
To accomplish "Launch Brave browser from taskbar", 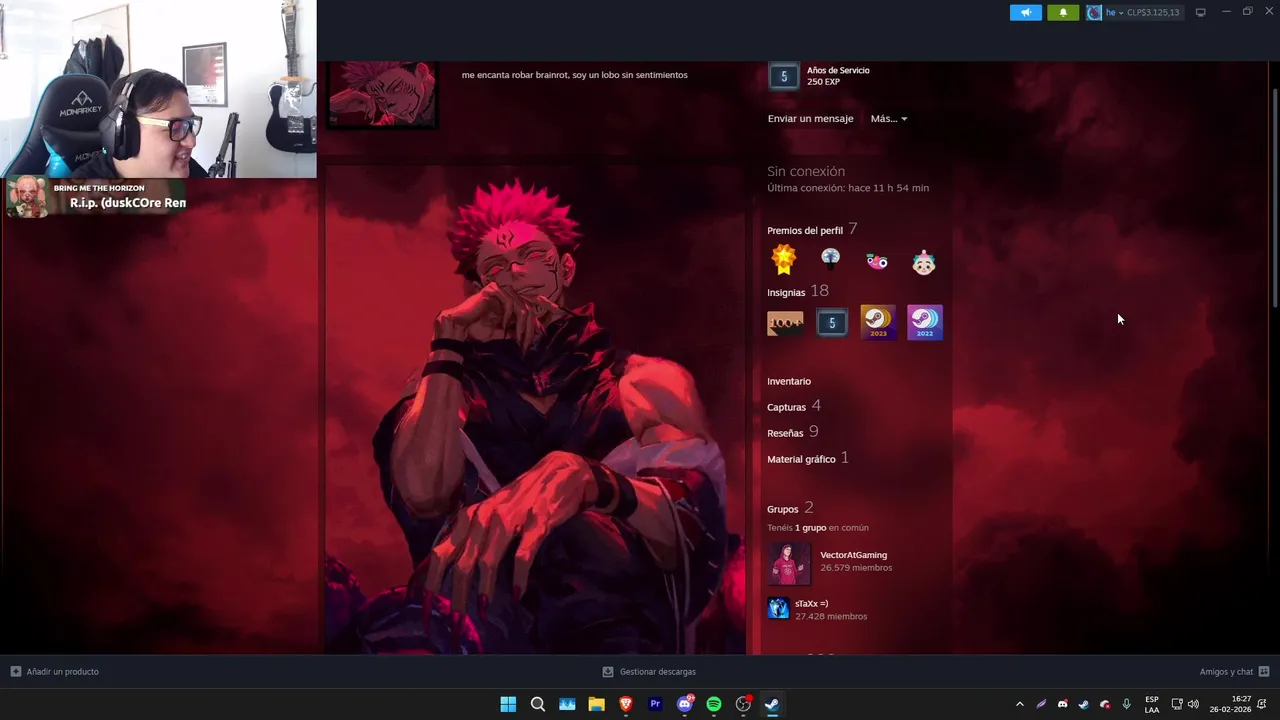I will pyautogui.click(x=626, y=704).
